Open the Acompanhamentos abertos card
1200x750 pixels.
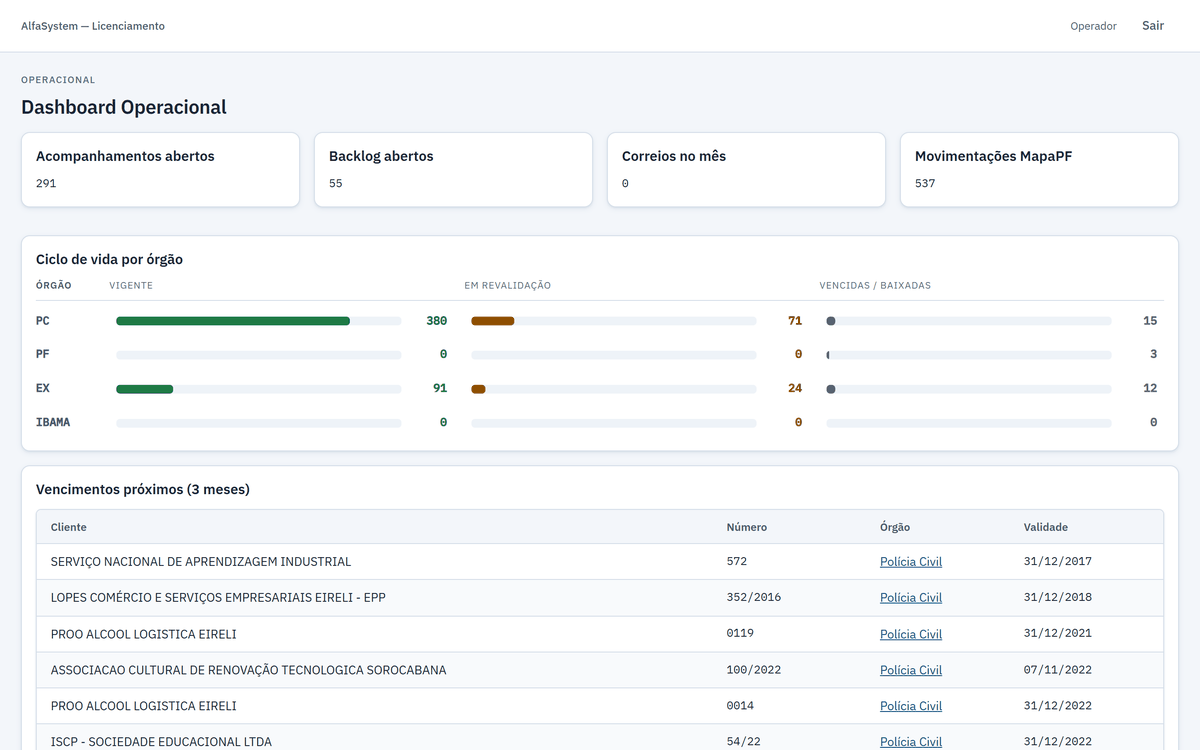(160, 170)
